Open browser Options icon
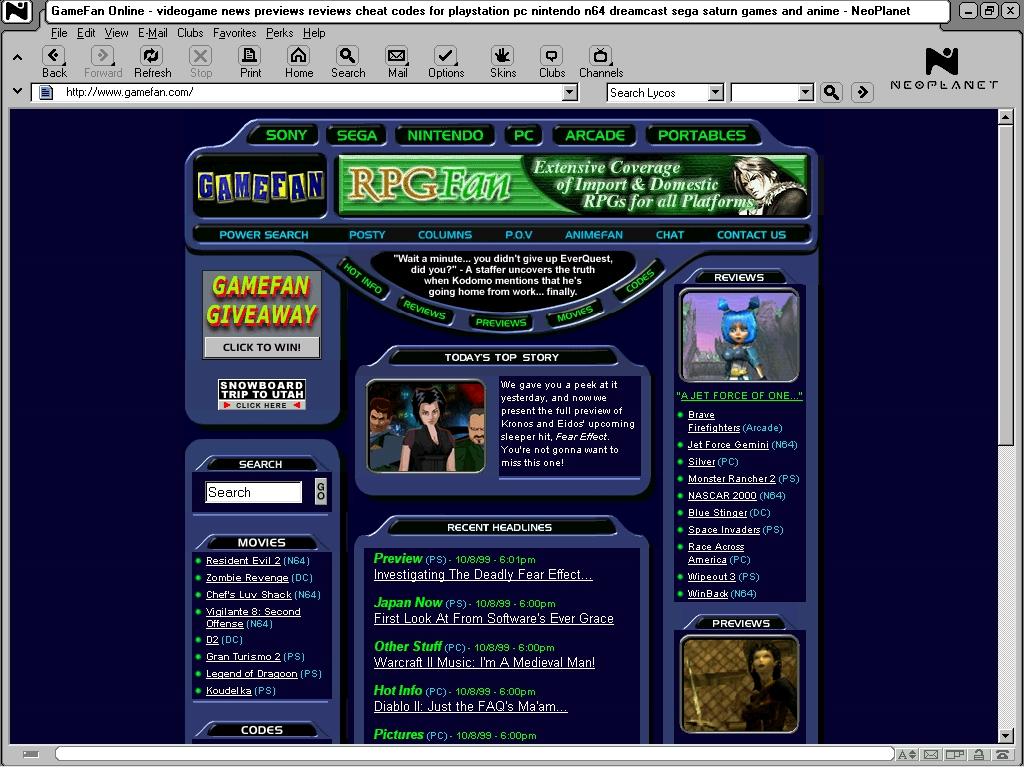 tap(446, 56)
